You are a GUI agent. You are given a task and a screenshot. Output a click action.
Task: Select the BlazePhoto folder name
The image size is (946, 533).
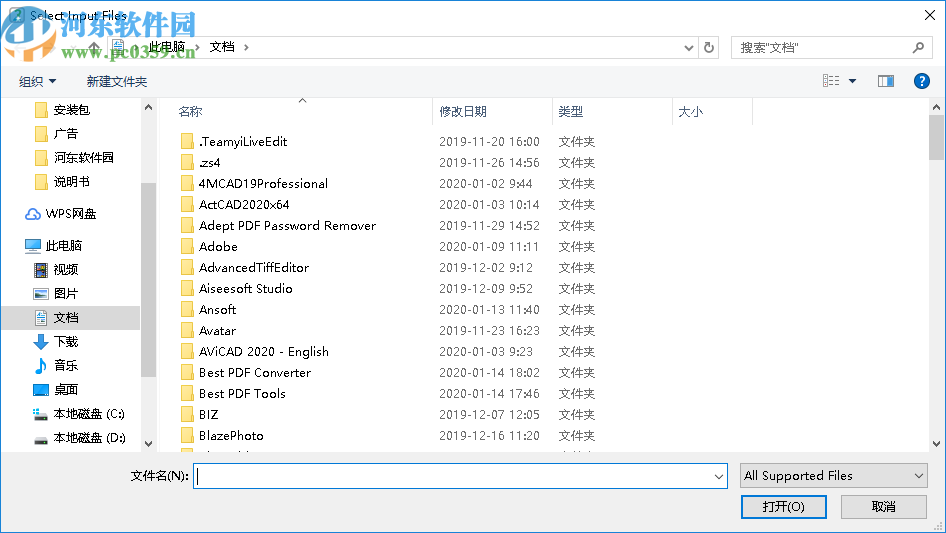point(231,436)
